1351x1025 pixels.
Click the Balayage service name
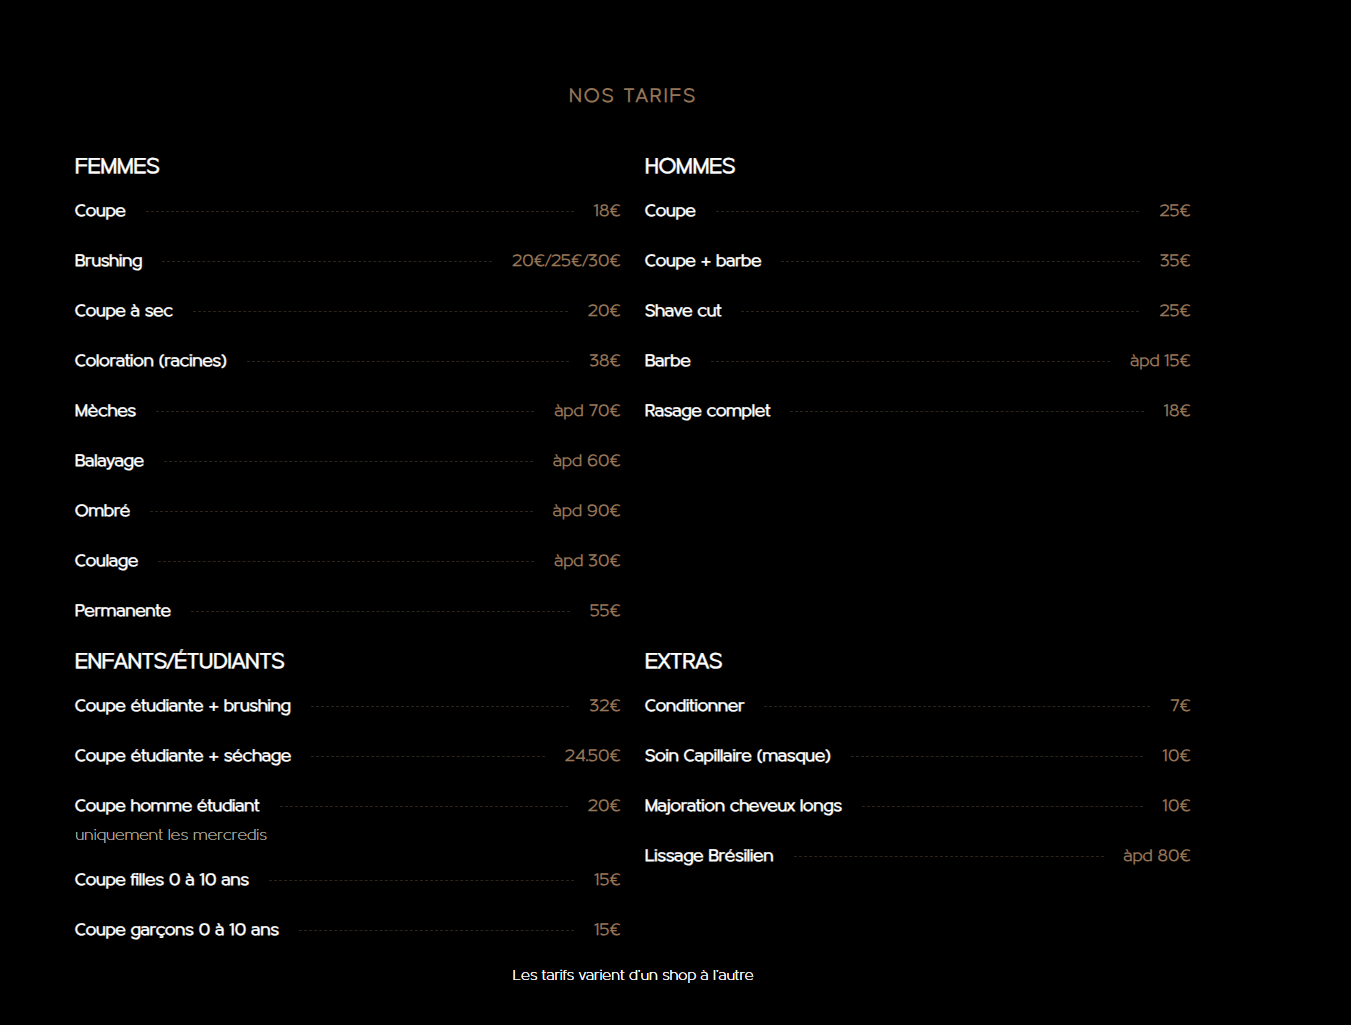[109, 461]
